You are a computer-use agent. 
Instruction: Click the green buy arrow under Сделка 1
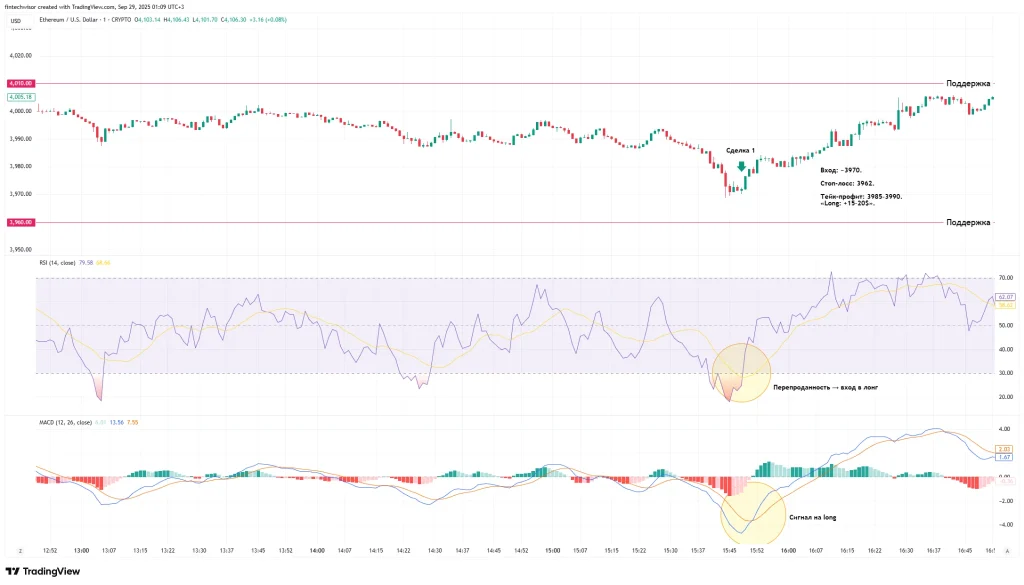pyautogui.click(x=740, y=166)
